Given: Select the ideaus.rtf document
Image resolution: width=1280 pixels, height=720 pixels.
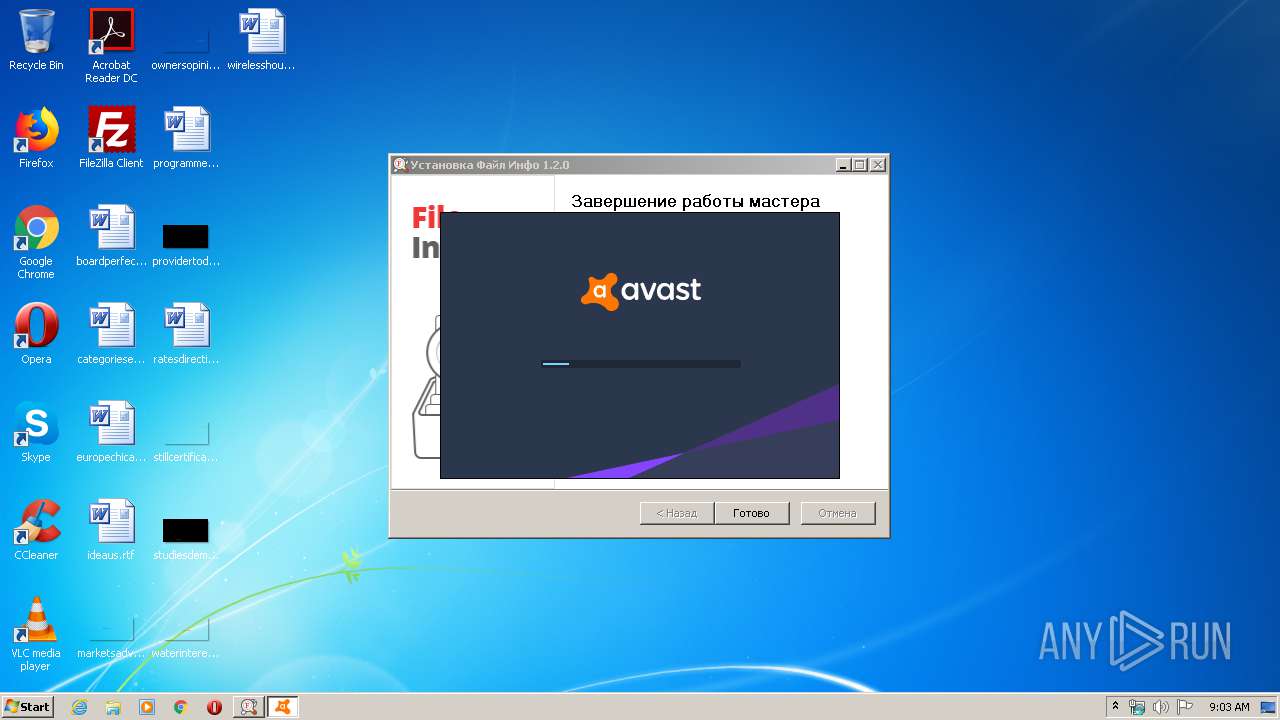Looking at the screenshot, I should point(111,530).
